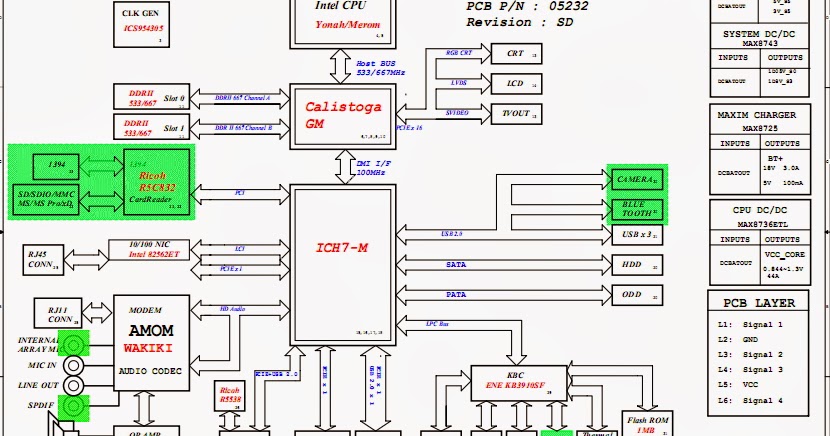Viewport: 830px width, 436px height.
Task: Click the L5: VCC layer row
Action: 738,385
